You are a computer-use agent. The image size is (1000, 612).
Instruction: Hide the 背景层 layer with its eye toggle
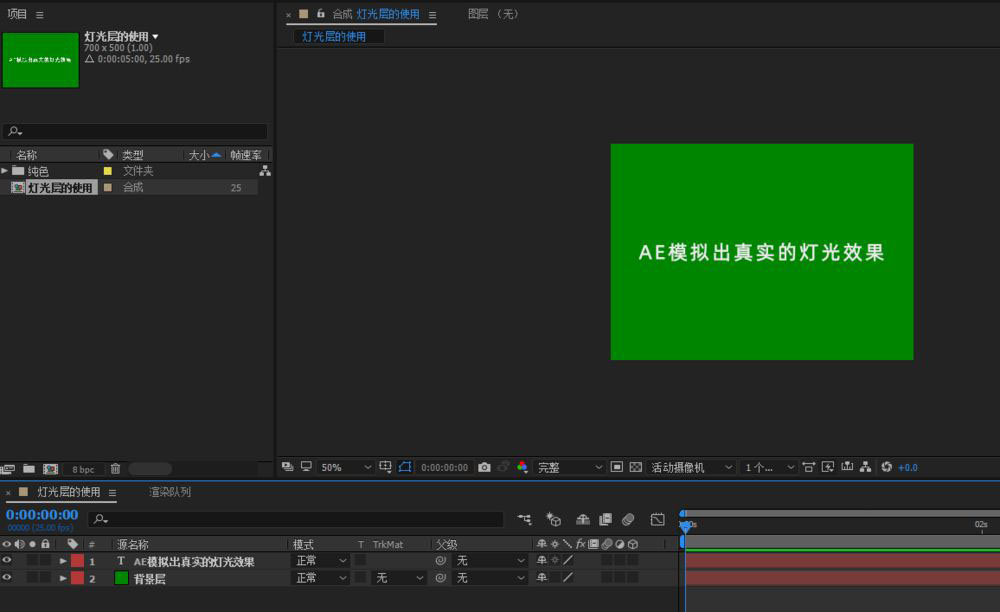(6, 578)
